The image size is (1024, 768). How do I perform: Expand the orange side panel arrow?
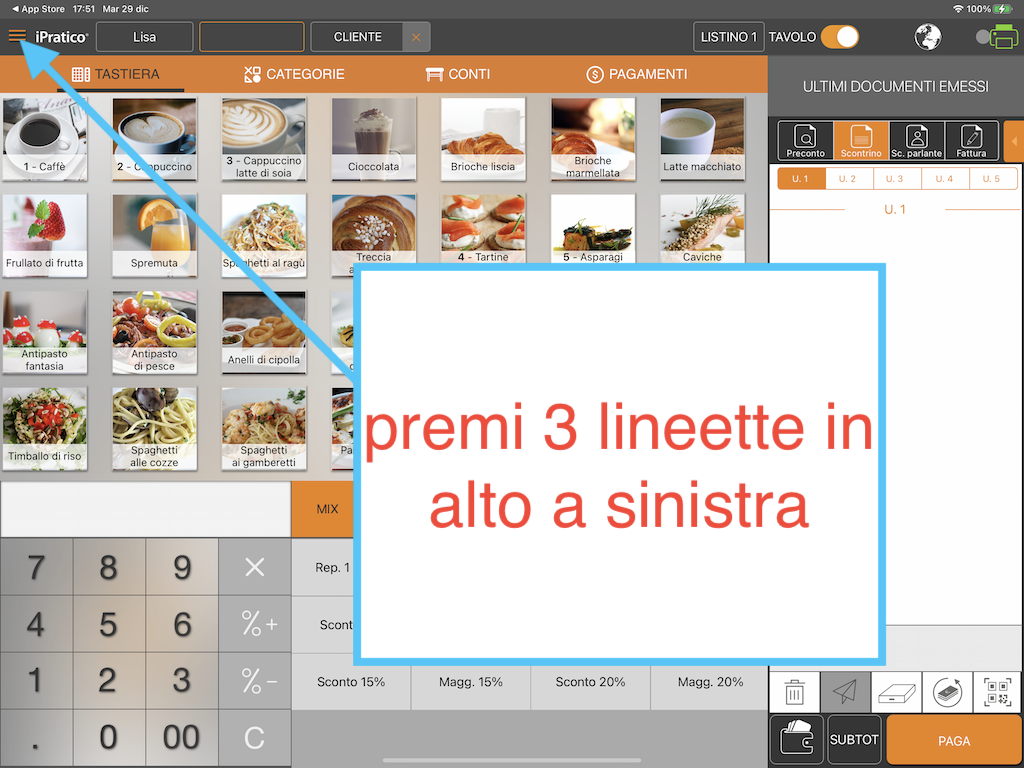point(1014,140)
